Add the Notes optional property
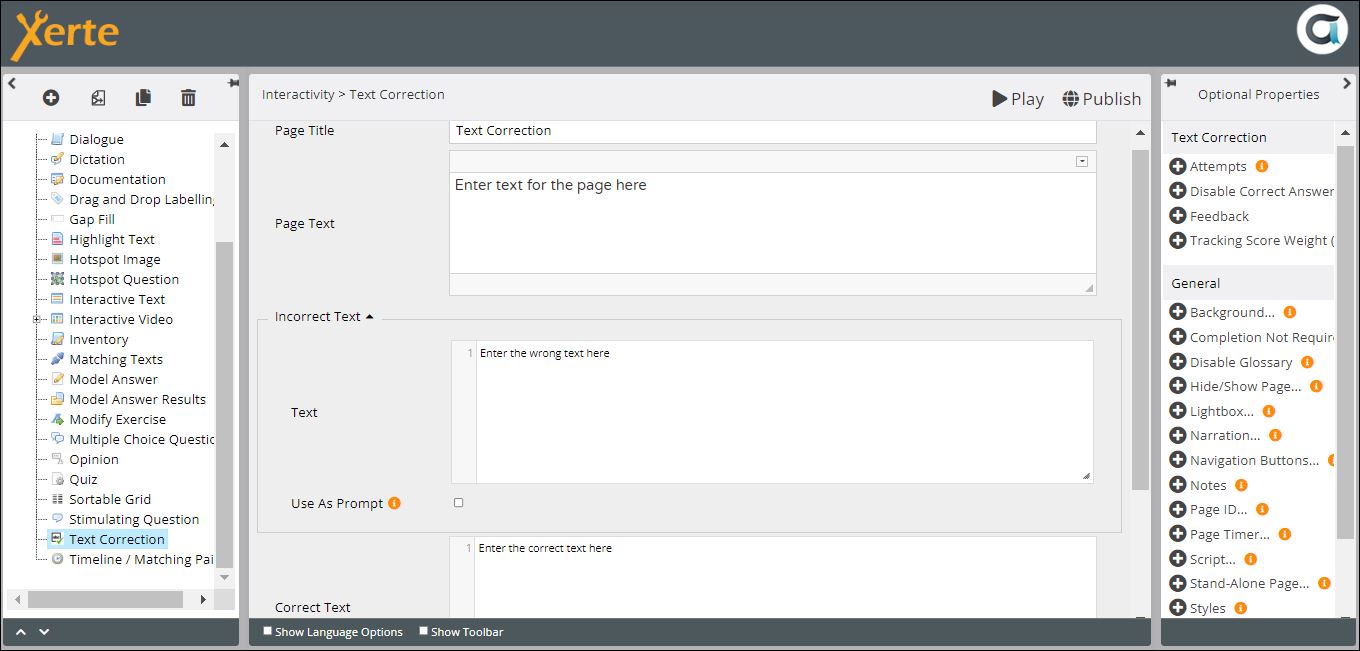This screenshot has width=1360, height=651. [x=1178, y=485]
